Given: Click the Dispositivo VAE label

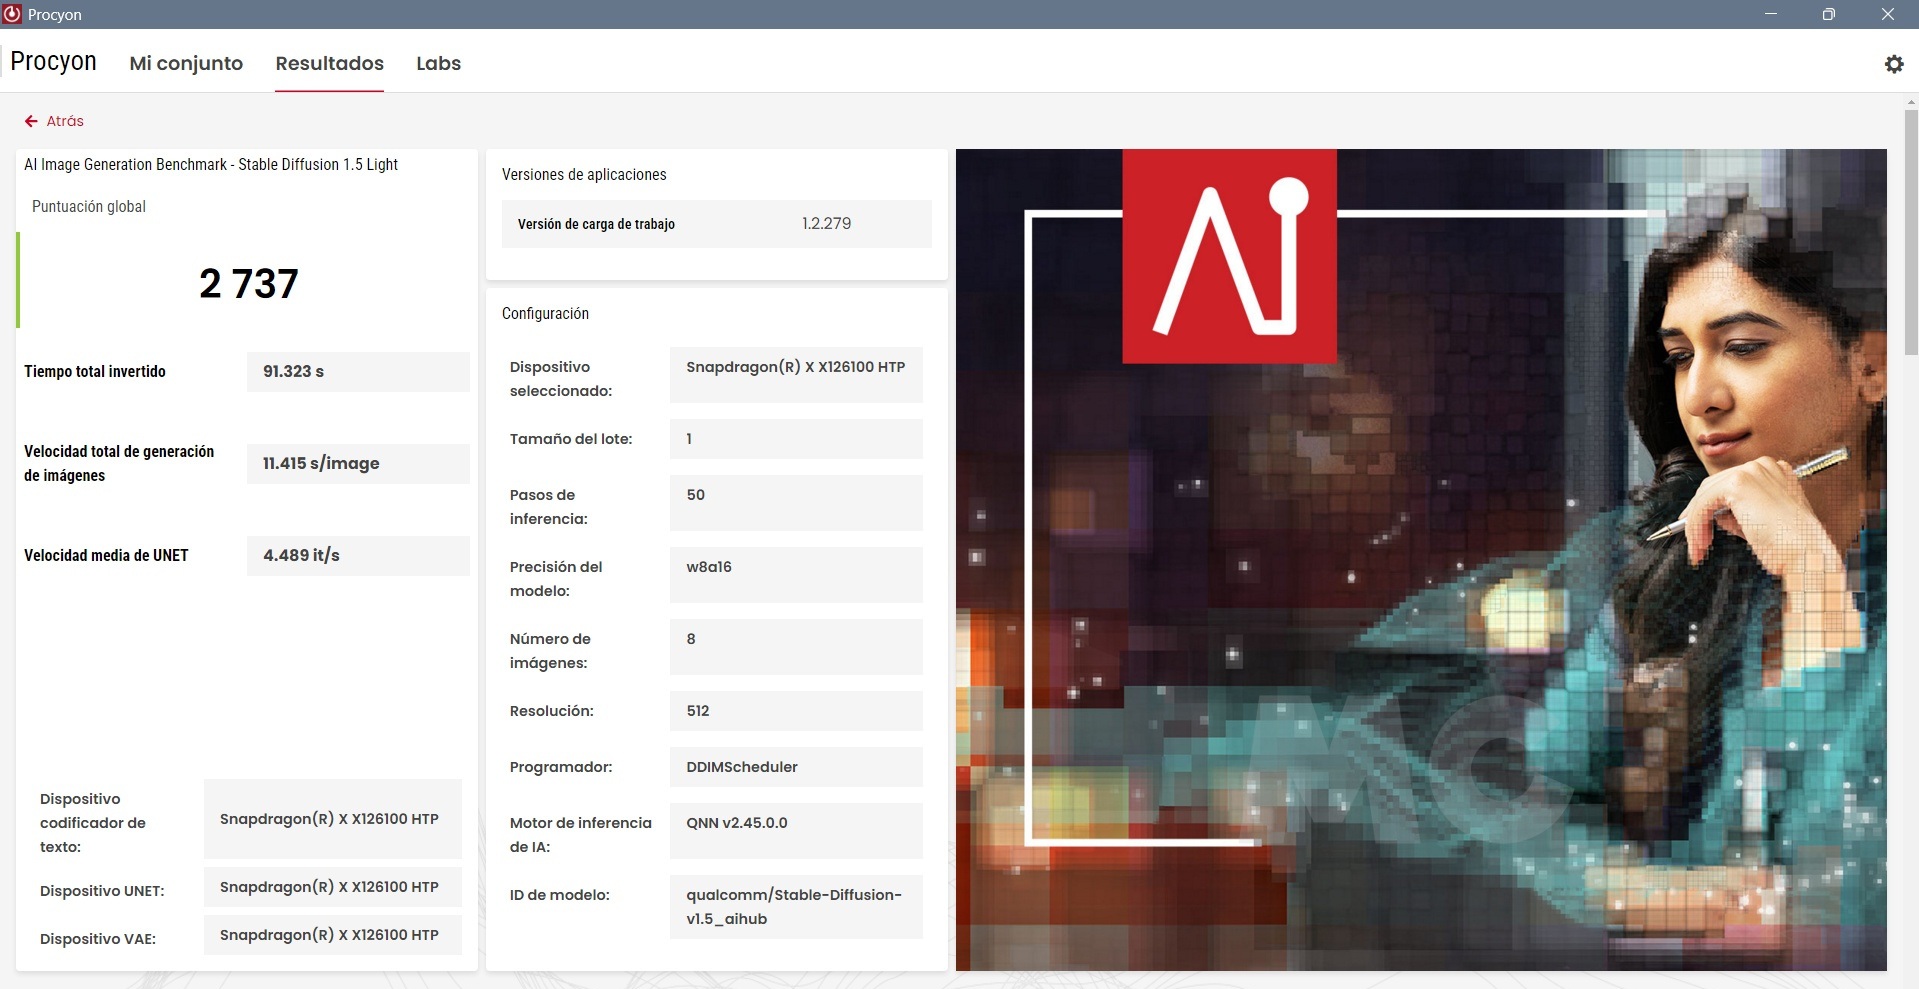Looking at the screenshot, I should (98, 939).
